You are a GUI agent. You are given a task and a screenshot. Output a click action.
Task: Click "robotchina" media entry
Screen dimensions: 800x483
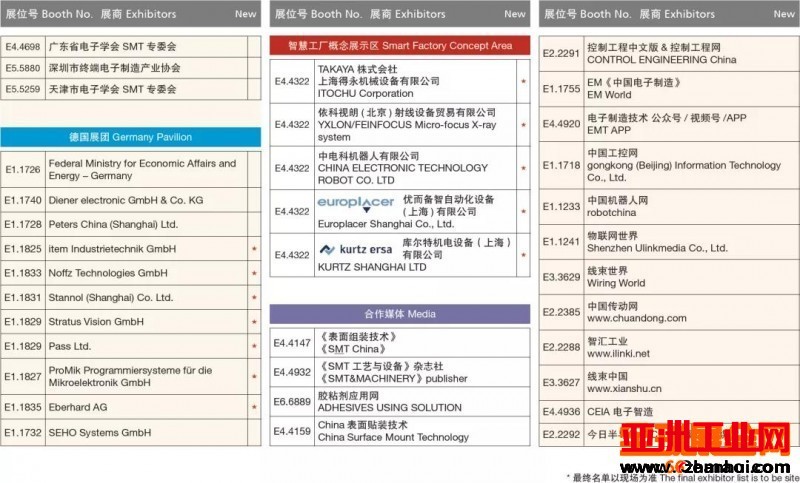point(611,213)
